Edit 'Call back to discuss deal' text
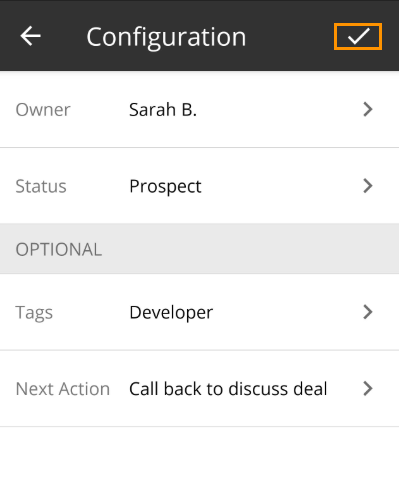Image resolution: width=399 pixels, height=477 pixels. tap(228, 389)
